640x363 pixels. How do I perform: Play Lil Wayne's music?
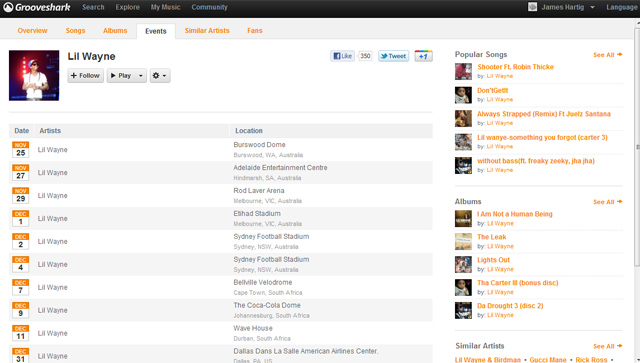pos(121,76)
